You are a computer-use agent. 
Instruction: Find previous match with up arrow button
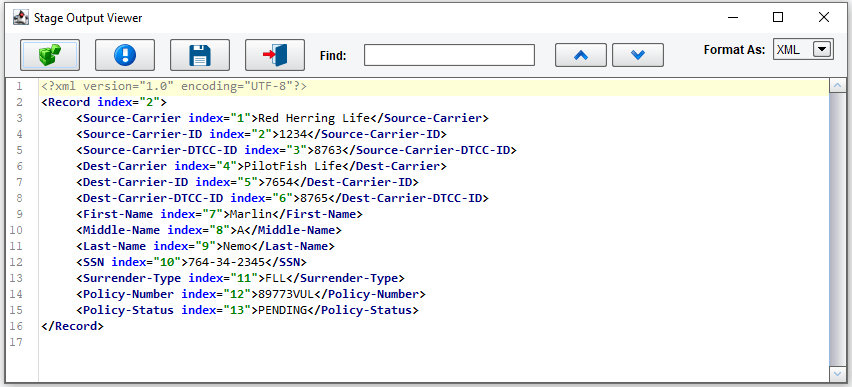(x=581, y=55)
